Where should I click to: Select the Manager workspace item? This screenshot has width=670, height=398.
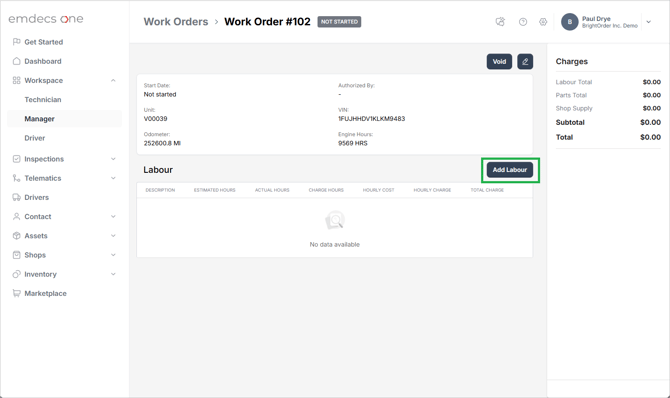(65, 119)
